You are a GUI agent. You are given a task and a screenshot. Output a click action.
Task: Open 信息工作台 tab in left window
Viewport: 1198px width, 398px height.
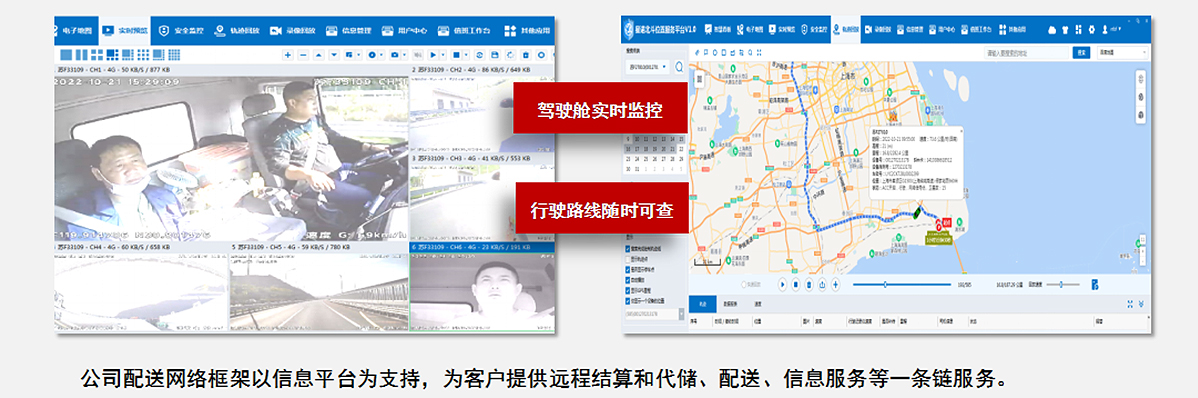pyautogui.click(x=464, y=31)
